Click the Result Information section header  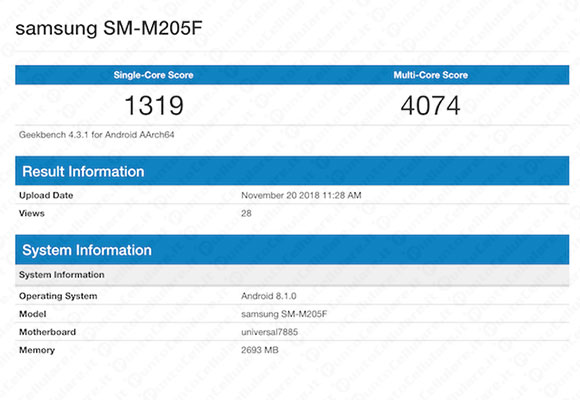coord(292,171)
